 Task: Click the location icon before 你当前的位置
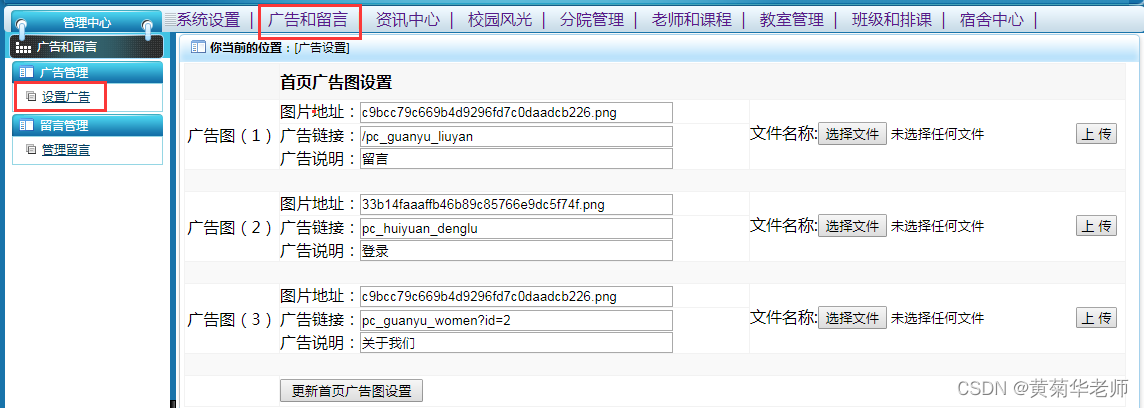coord(198,48)
